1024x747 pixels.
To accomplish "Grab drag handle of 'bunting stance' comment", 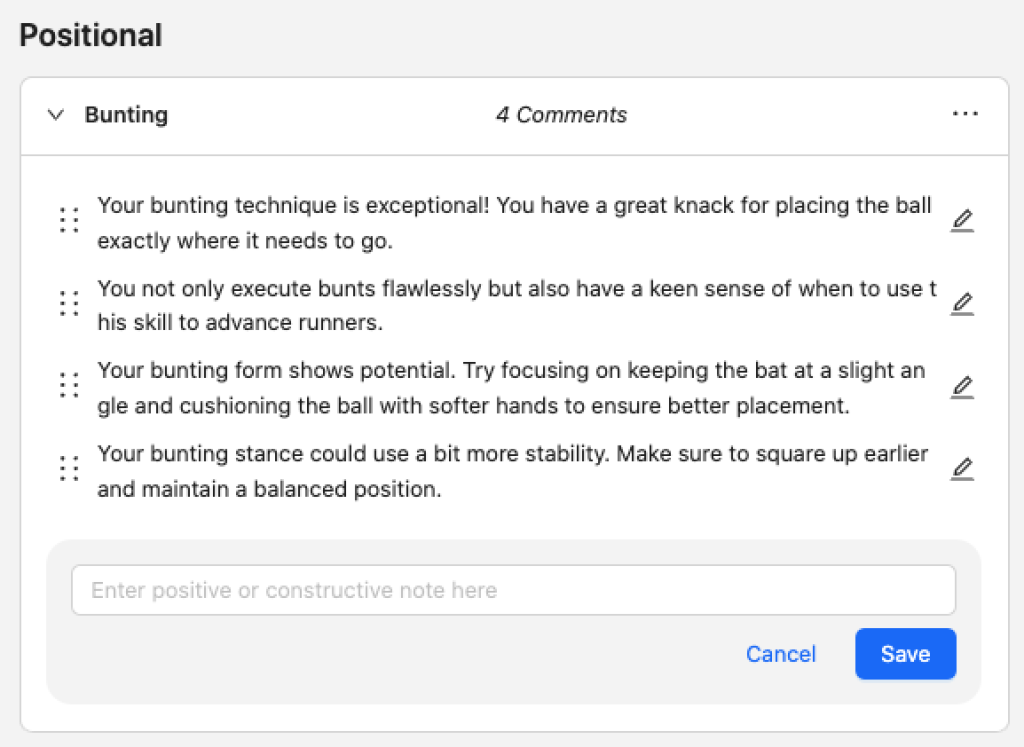I will pyautogui.click(x=69, y=468).
